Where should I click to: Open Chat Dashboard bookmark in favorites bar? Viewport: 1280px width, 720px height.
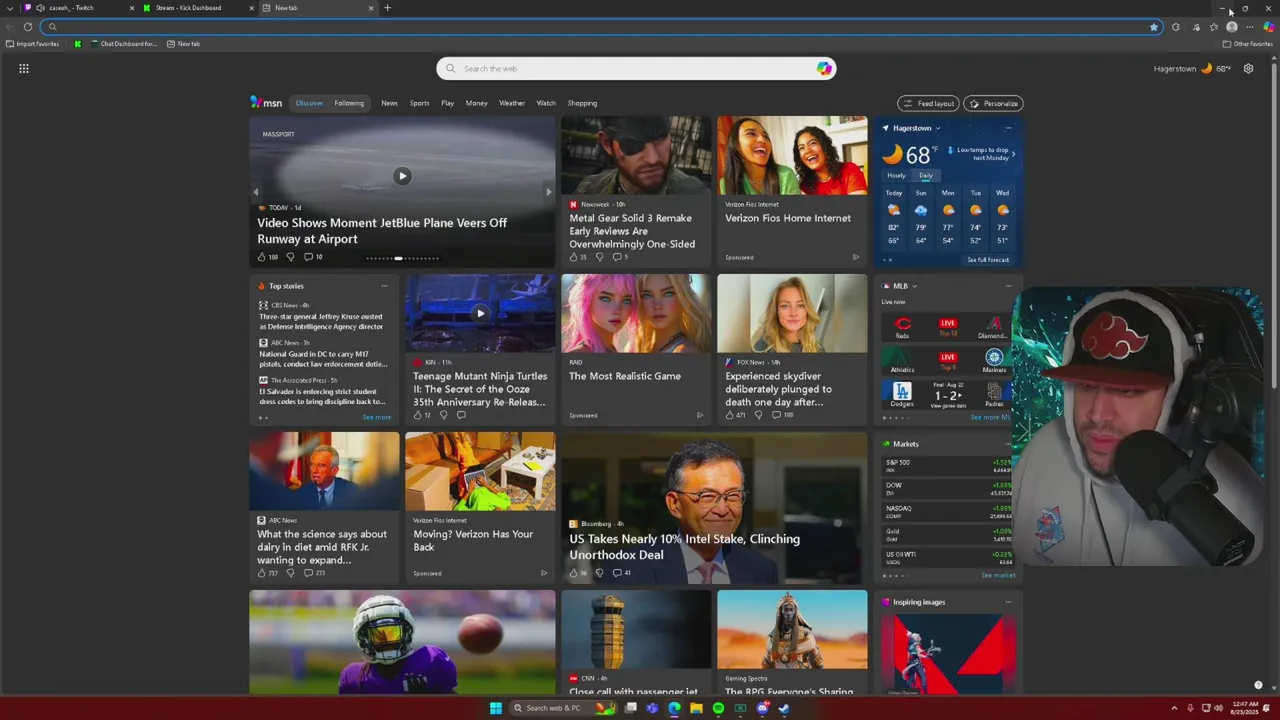point(124,44)
